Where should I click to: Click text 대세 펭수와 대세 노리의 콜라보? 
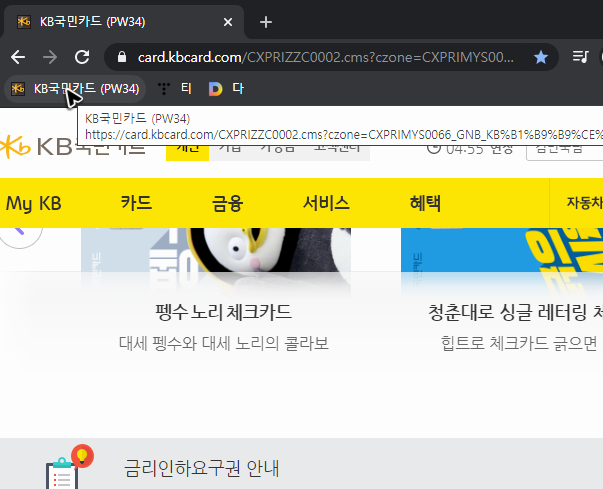click(223, 343)
